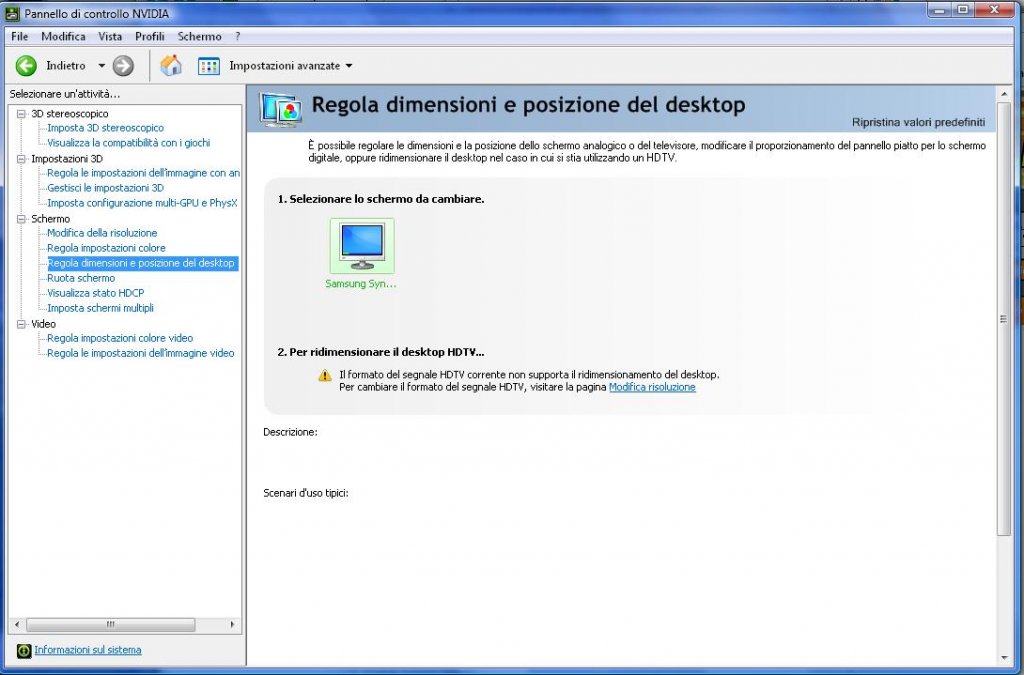Select the Samsung SyncMaster monitor icon
Viewport: 1024px width, 675px height.
pos(362,245)
